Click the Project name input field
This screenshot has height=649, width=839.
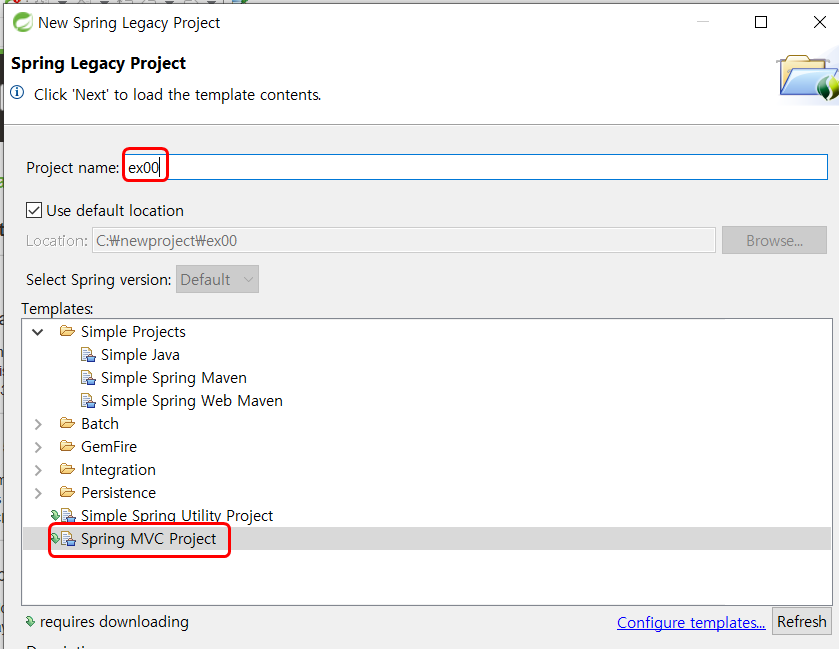(x=476, y=167)
